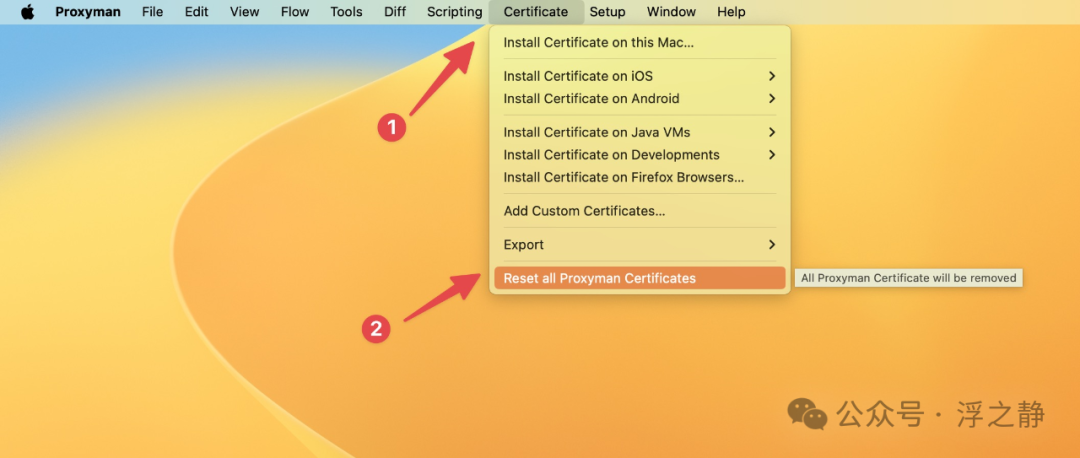Choose Install Certificate on Firefox Browsers
Viewport: 1080px width, 458px height.
tap(640, 177)
